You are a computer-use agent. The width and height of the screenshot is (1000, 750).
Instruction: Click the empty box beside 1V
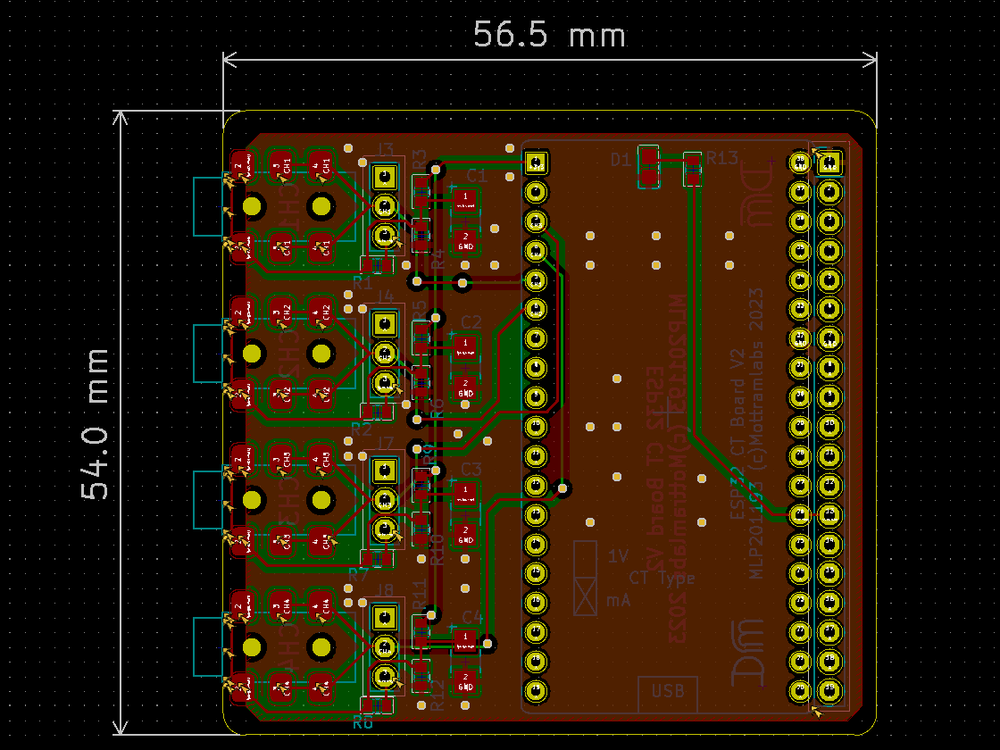click(x=585, y=559)
